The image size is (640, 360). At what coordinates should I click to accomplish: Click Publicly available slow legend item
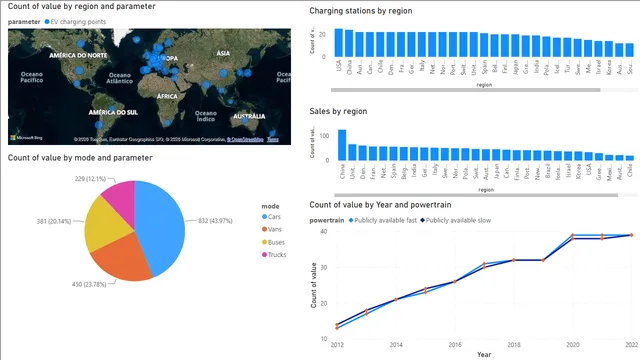[x=456, y=220]
